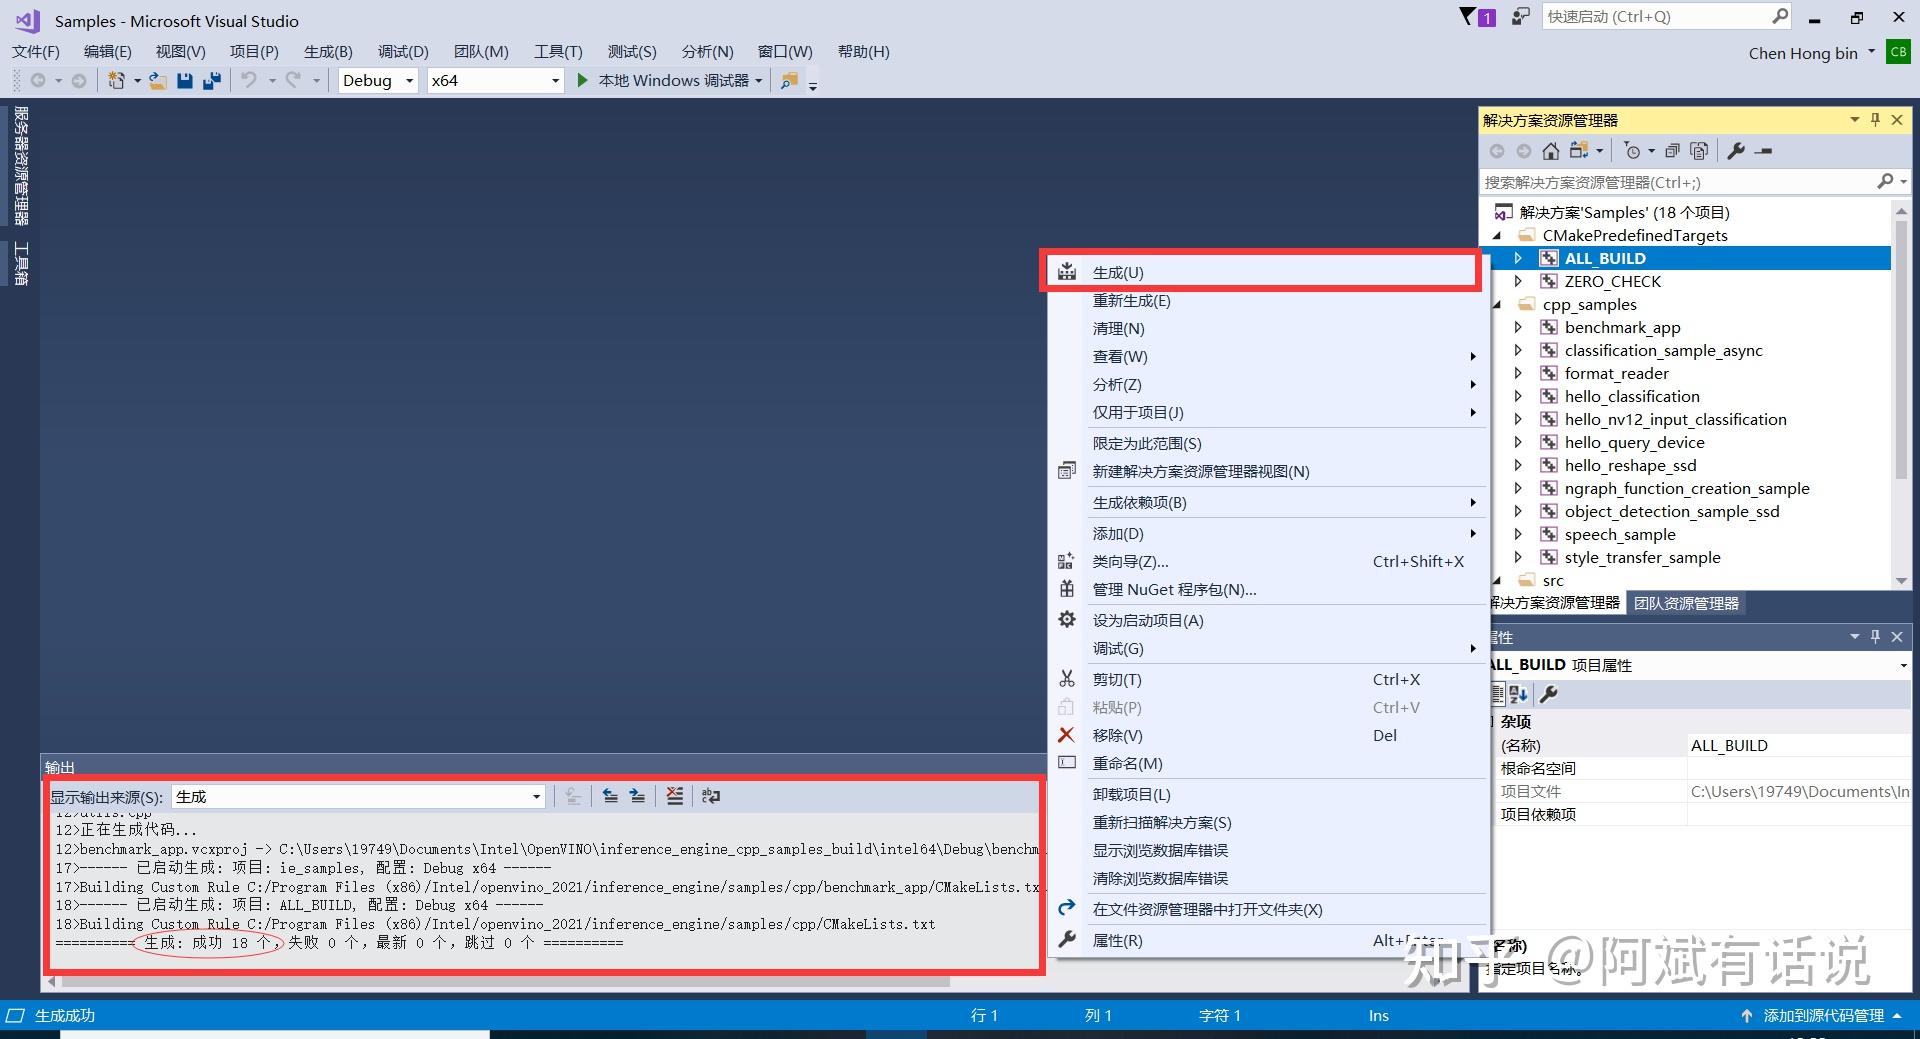Click the Save All toolbar icon
This screenshot has width=1920, height=1039.
coord(212,80)
